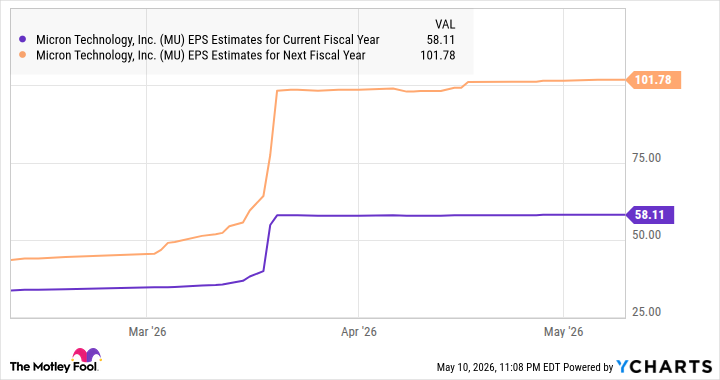This screenshot has height=380, width=720.
Task: Click the VAL column header
Action: (x=445, y=24)
